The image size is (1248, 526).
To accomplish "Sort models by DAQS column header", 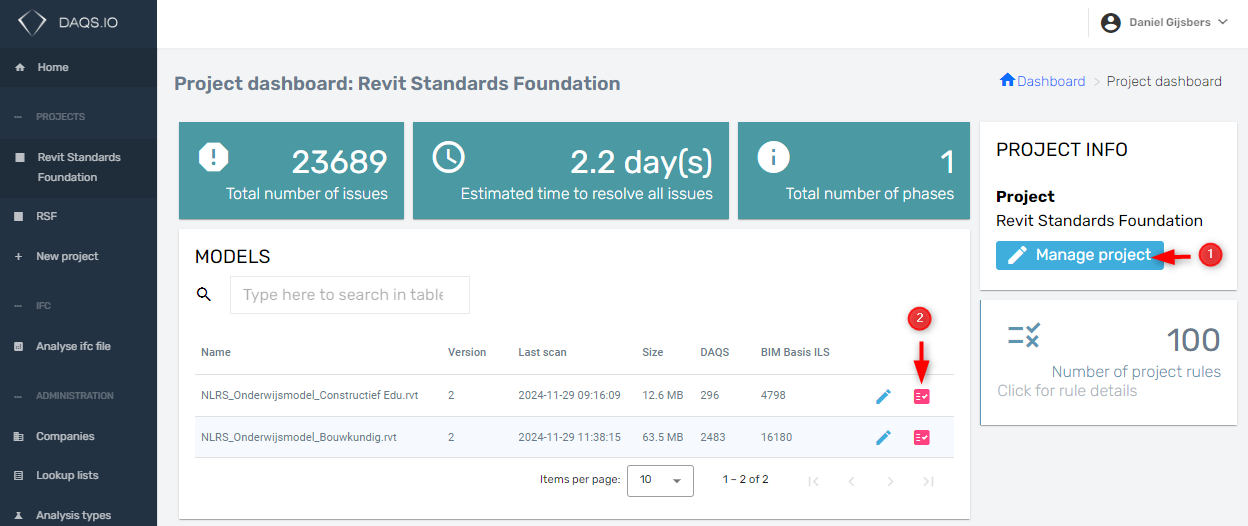I will coord(715,352).
